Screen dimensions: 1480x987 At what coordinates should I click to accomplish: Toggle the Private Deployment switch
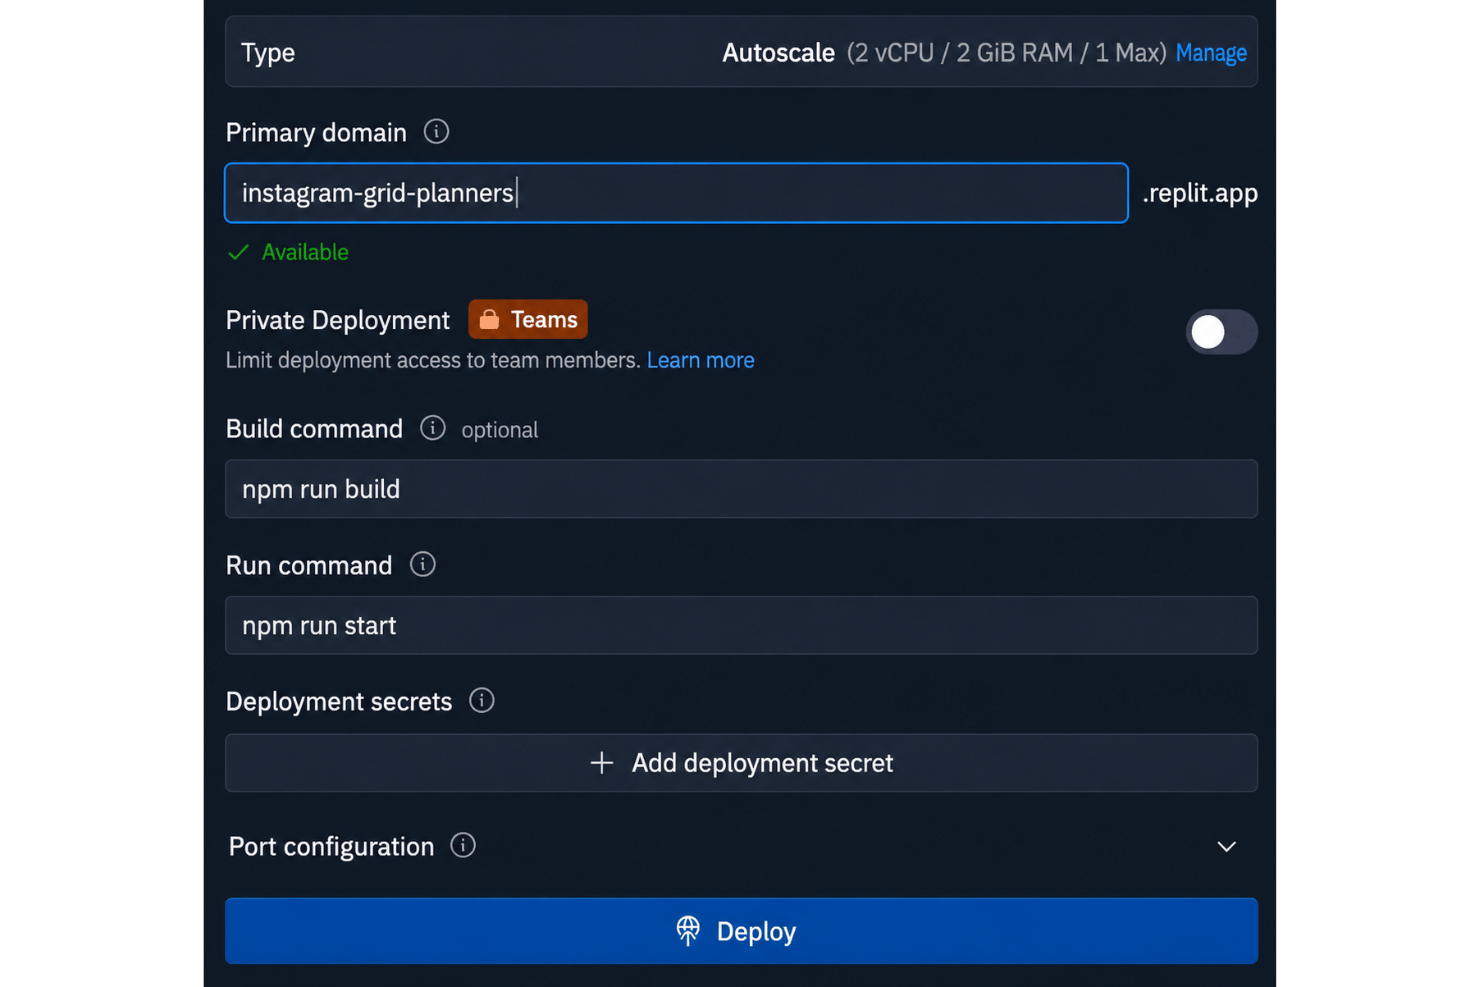(1221, 332)
